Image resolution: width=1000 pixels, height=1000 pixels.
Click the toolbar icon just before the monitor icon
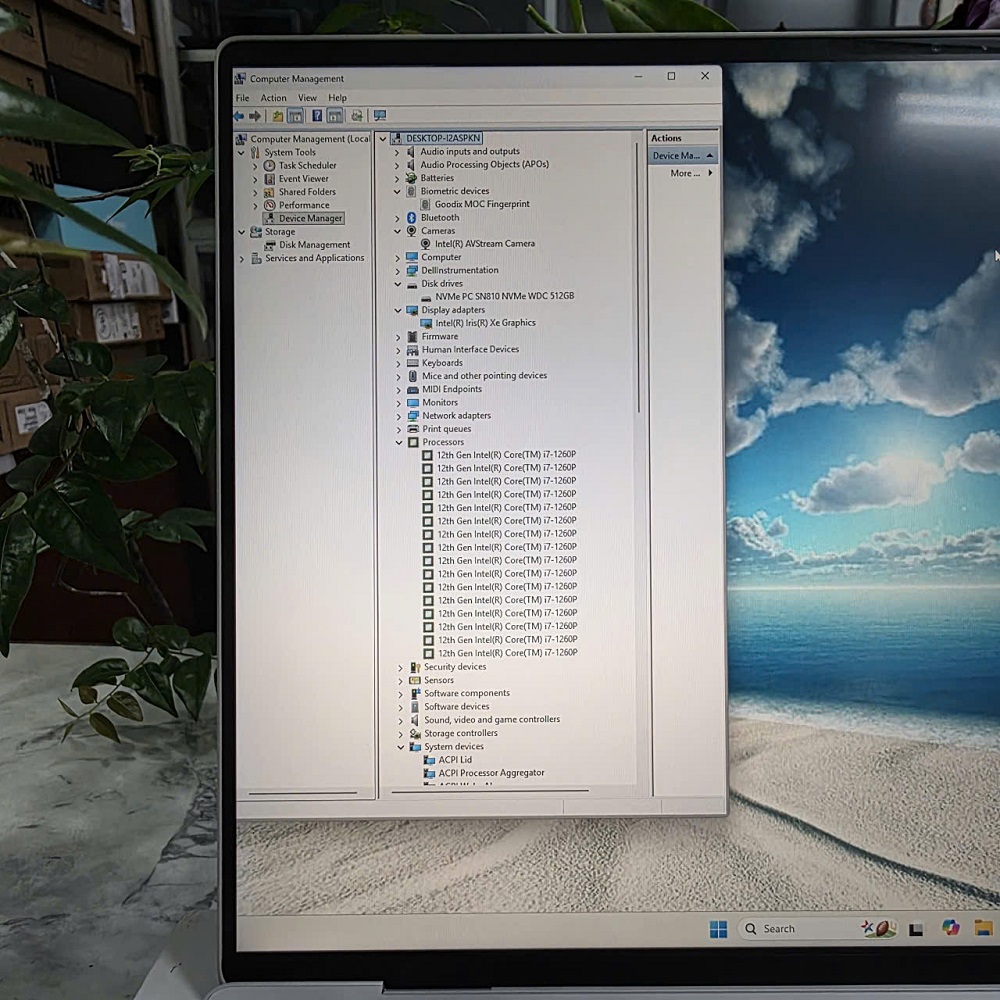[357, 115]
